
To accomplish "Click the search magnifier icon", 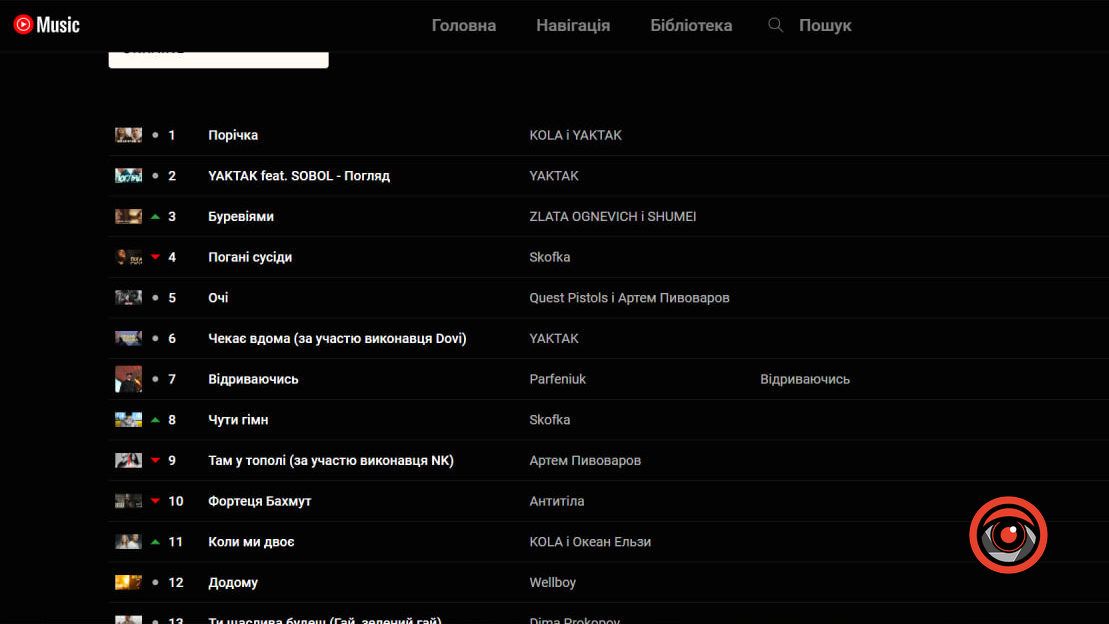I will (775, 25).
